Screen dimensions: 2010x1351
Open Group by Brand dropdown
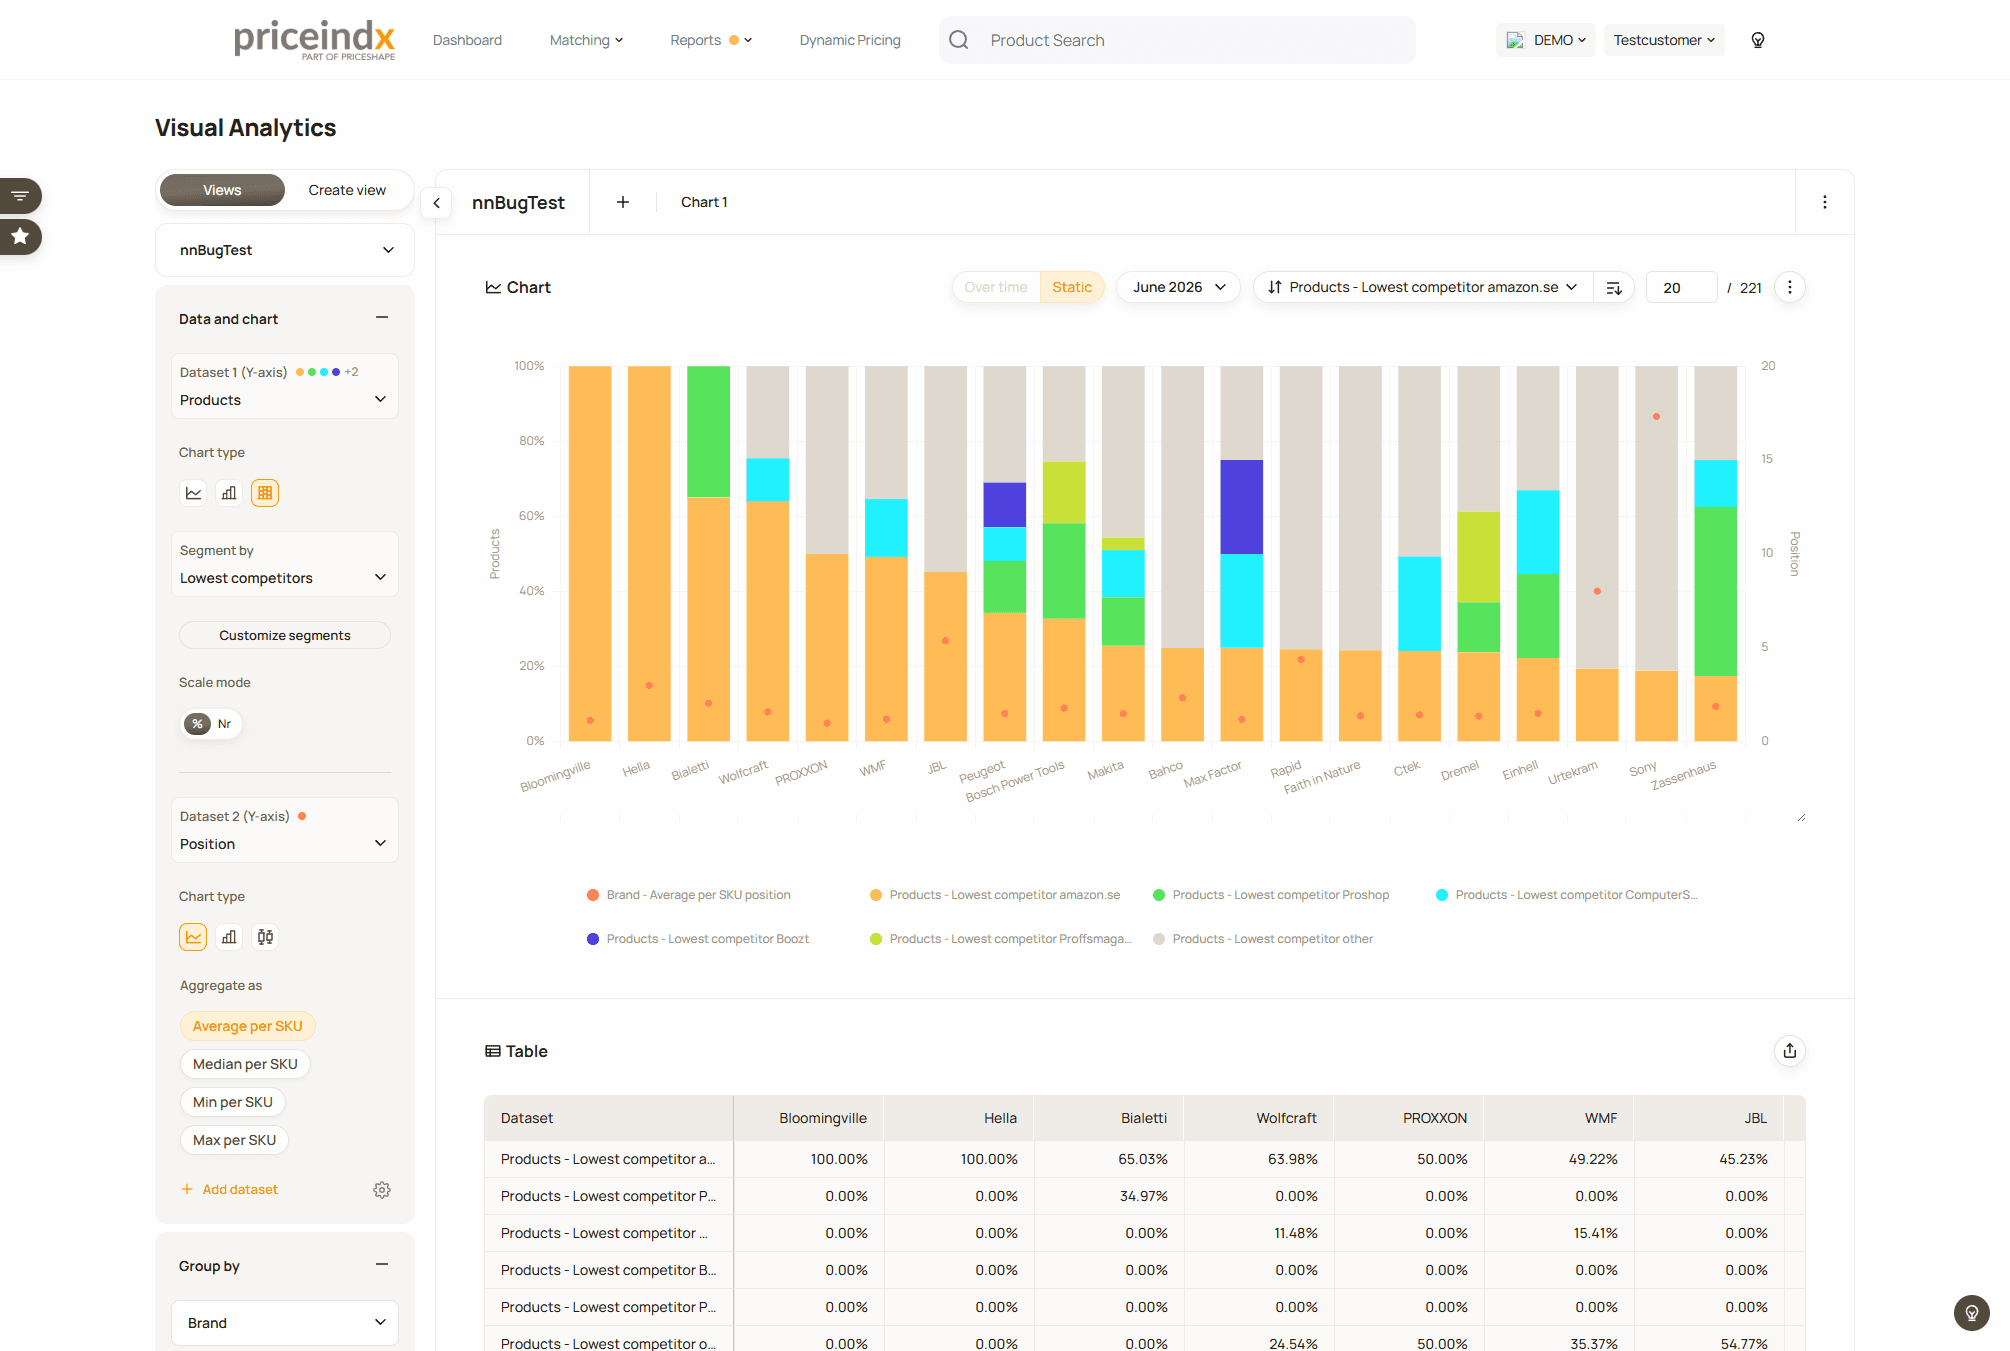pyautogui.click(x=285, y=1323)
